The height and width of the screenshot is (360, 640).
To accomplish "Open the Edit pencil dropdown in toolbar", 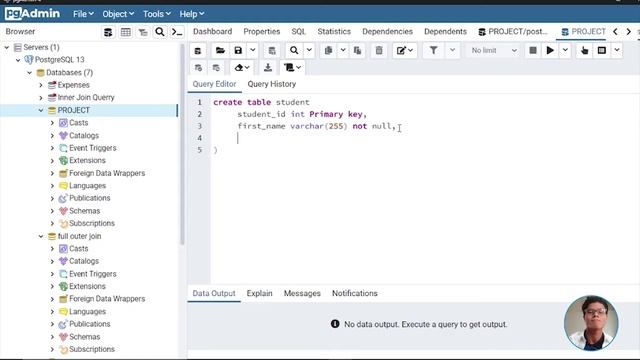I will pos(404,51).
